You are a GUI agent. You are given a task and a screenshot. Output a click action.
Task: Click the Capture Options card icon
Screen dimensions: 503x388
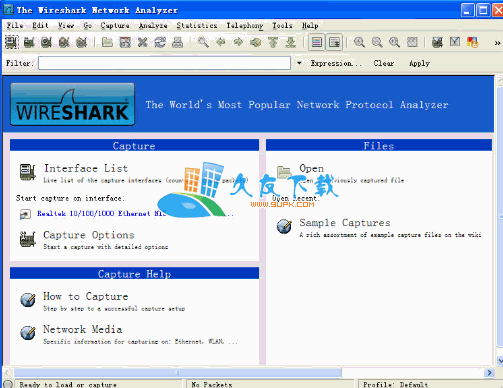click(x=28, y=239)
